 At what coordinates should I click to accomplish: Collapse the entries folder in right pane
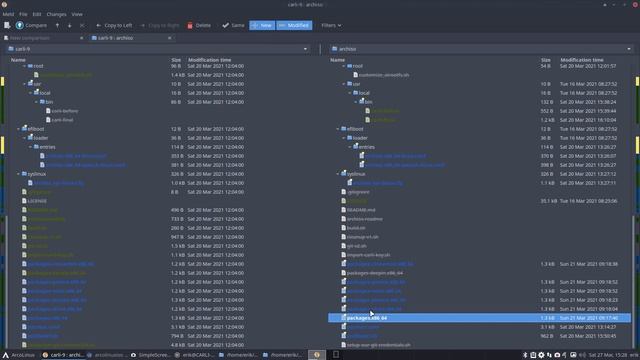[x=350, y=147]
